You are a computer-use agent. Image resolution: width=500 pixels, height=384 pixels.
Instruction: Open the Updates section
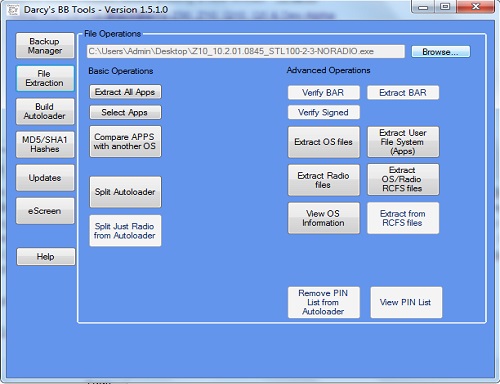tap(45, 178)
